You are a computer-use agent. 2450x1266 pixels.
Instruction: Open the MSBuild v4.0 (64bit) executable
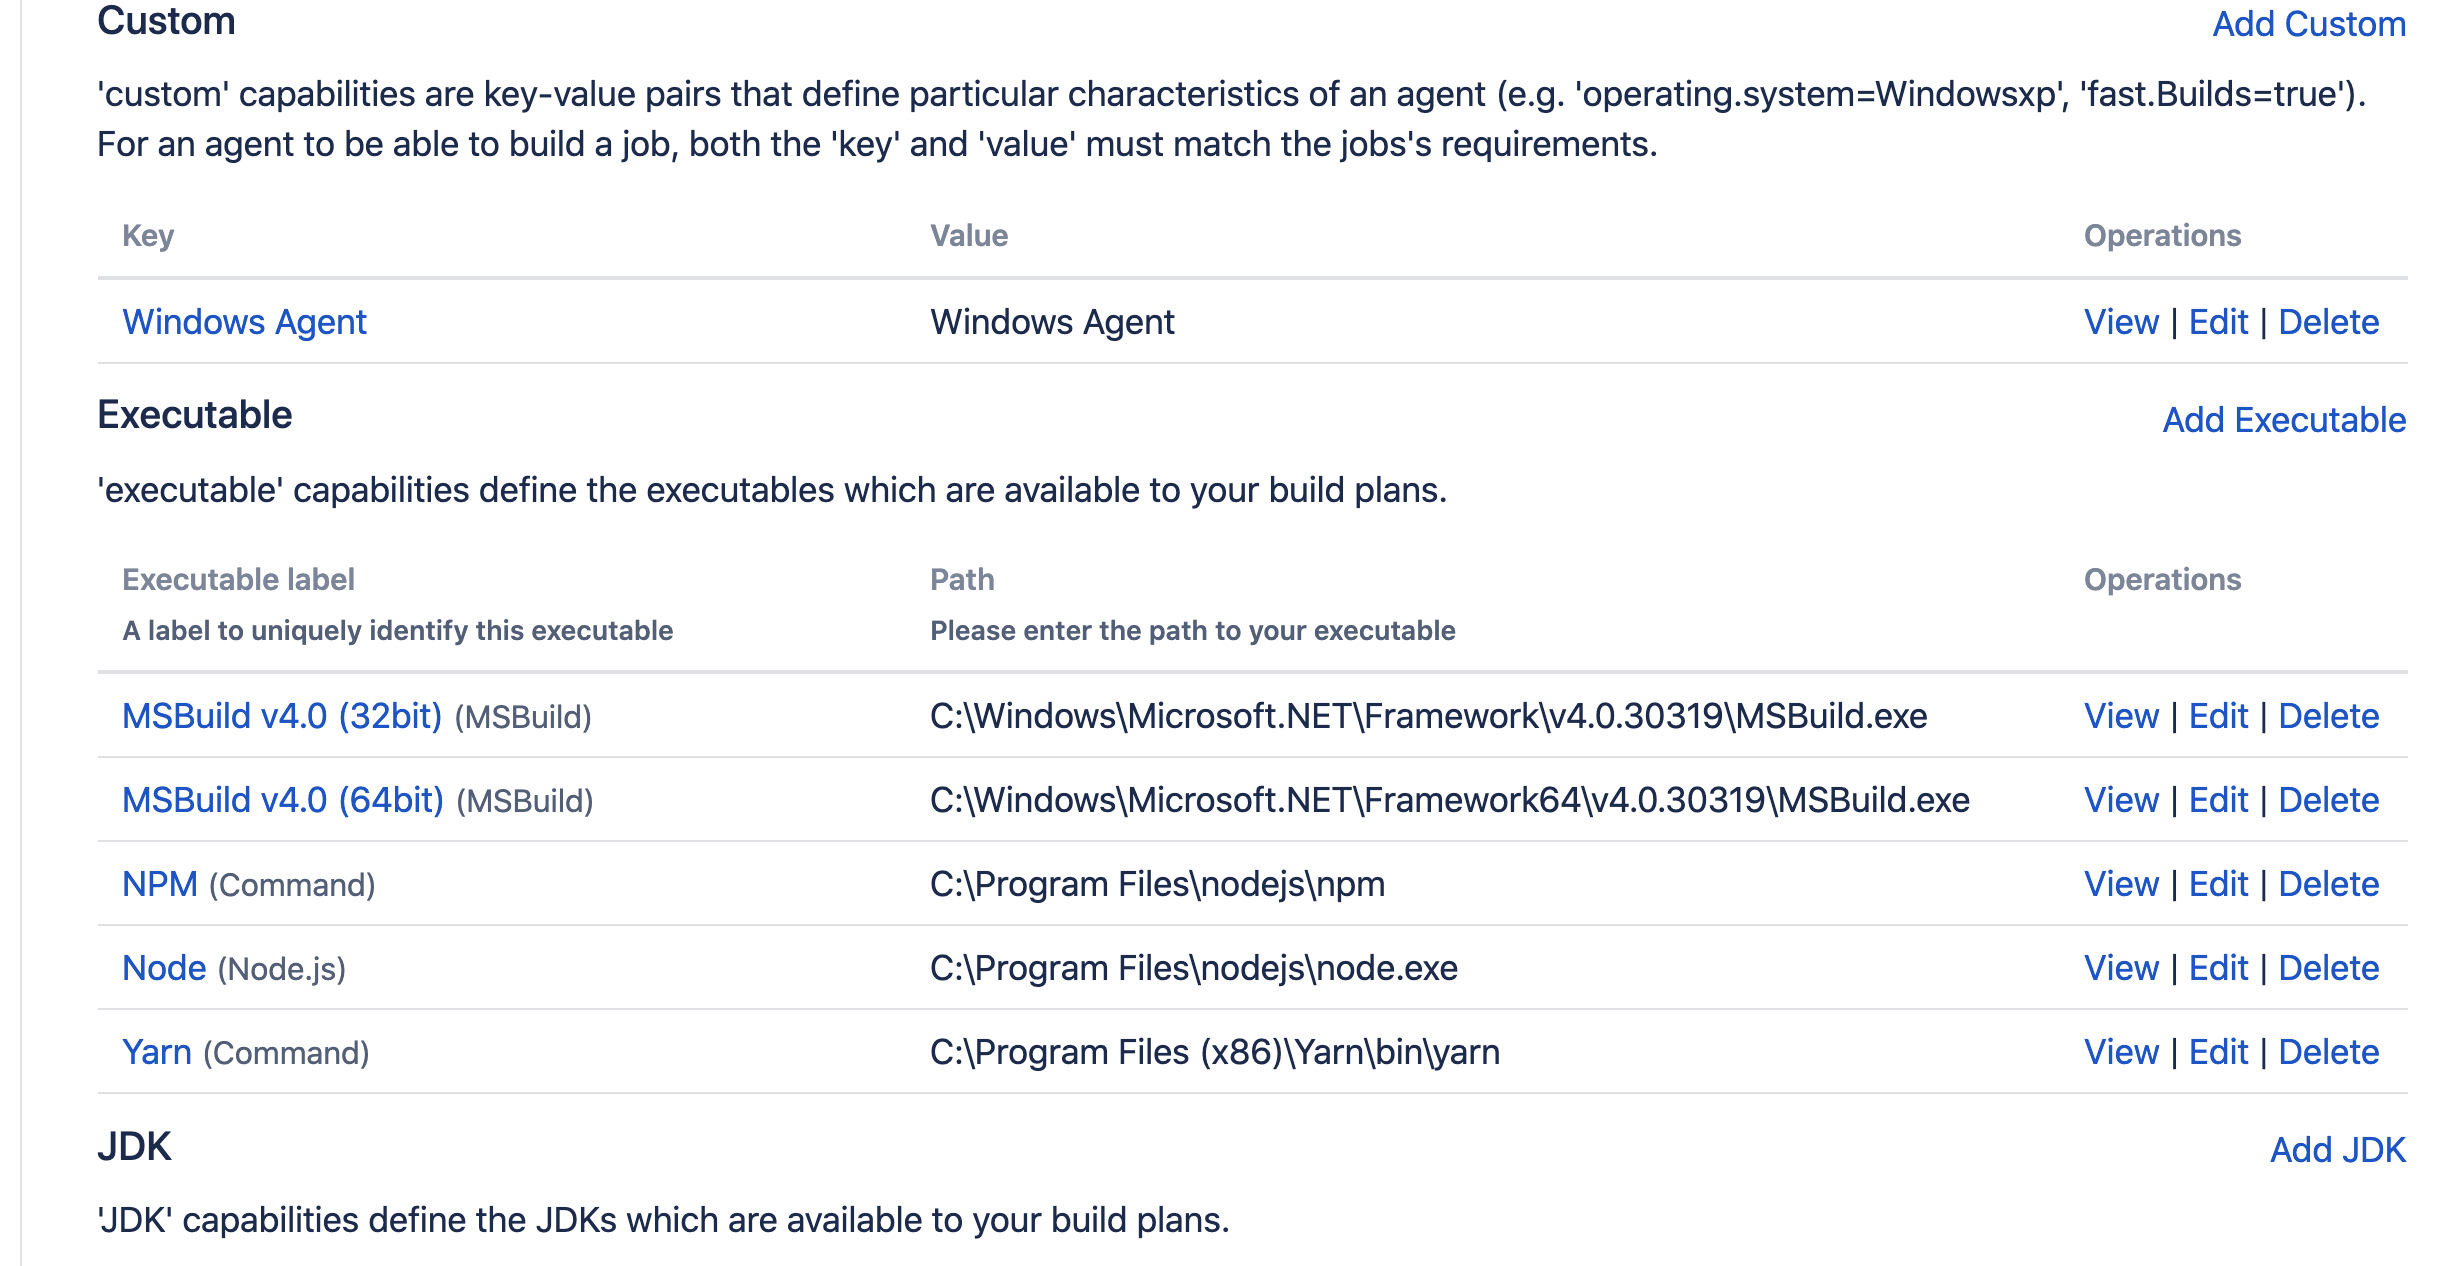click(282, 800)
